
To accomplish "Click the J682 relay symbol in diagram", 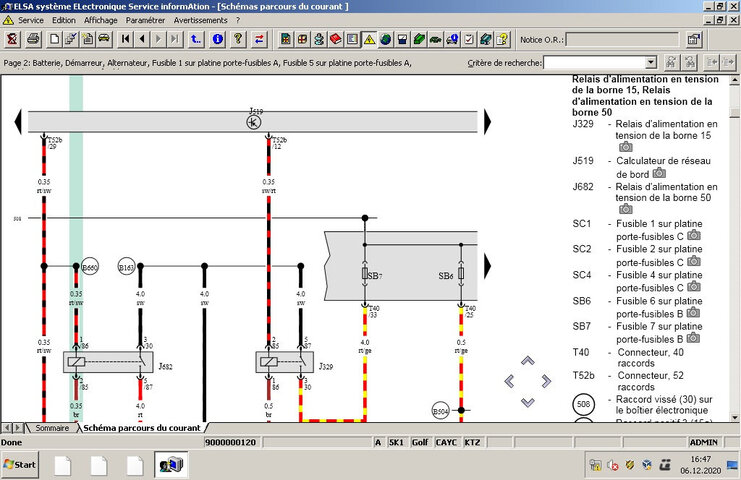I will tap(108, 362).
